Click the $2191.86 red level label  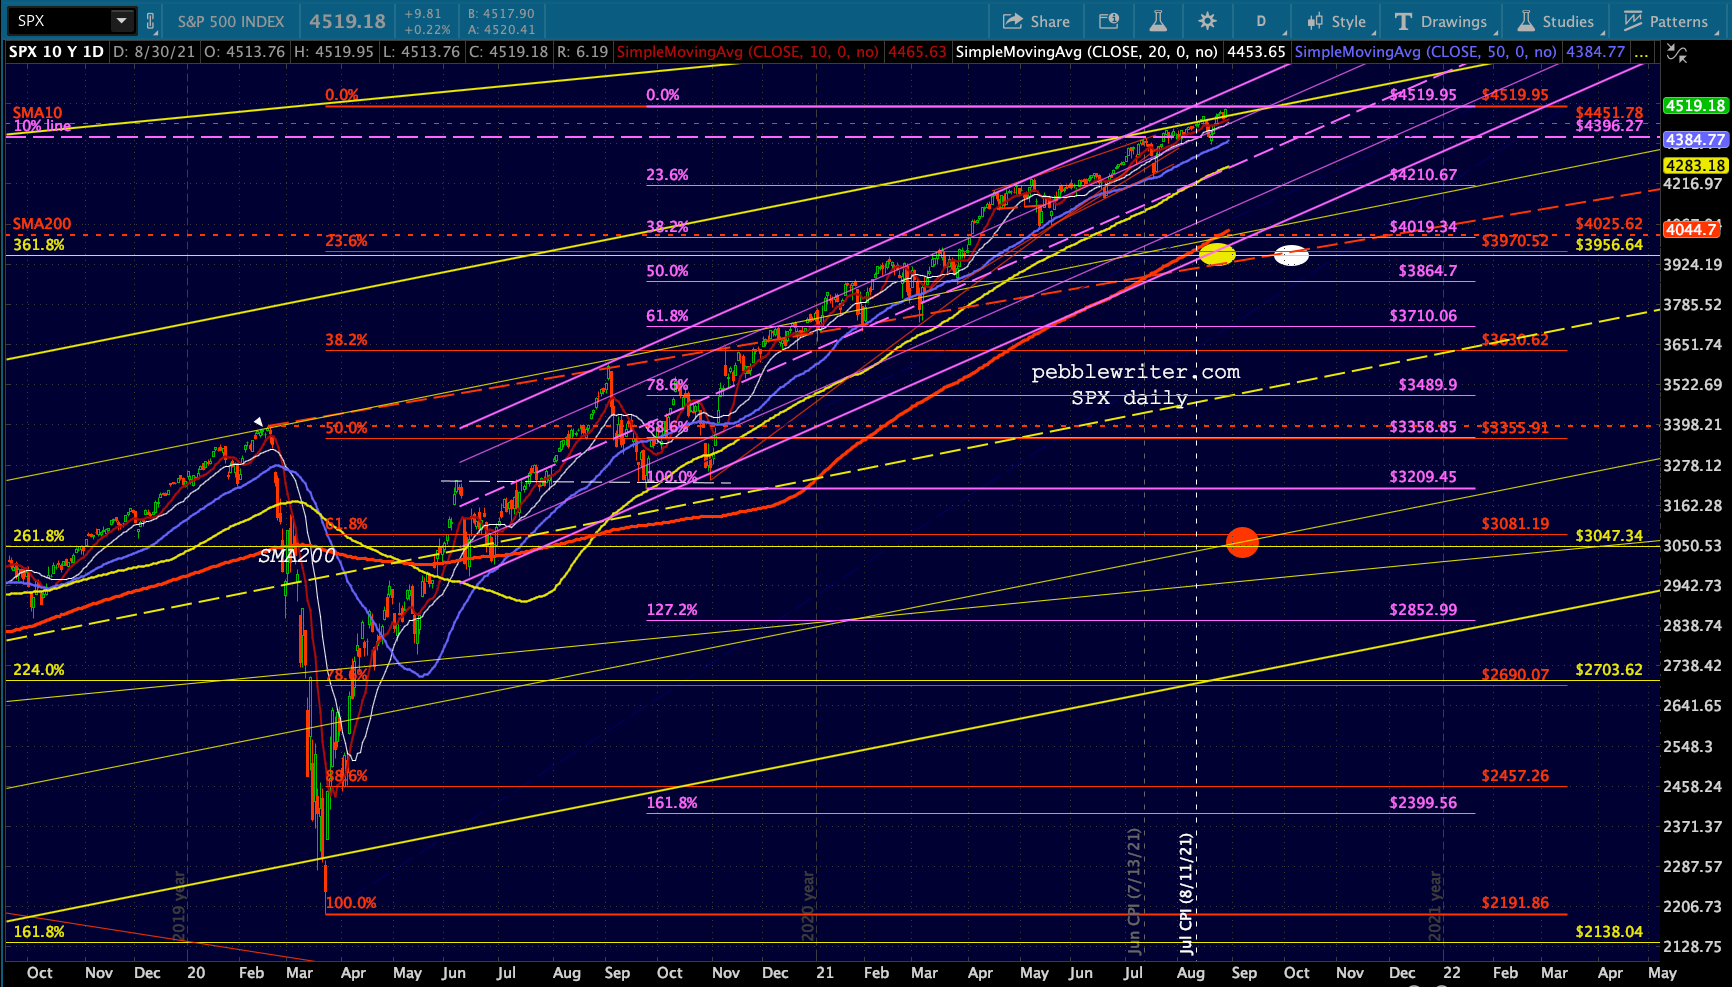(1515, 902)
